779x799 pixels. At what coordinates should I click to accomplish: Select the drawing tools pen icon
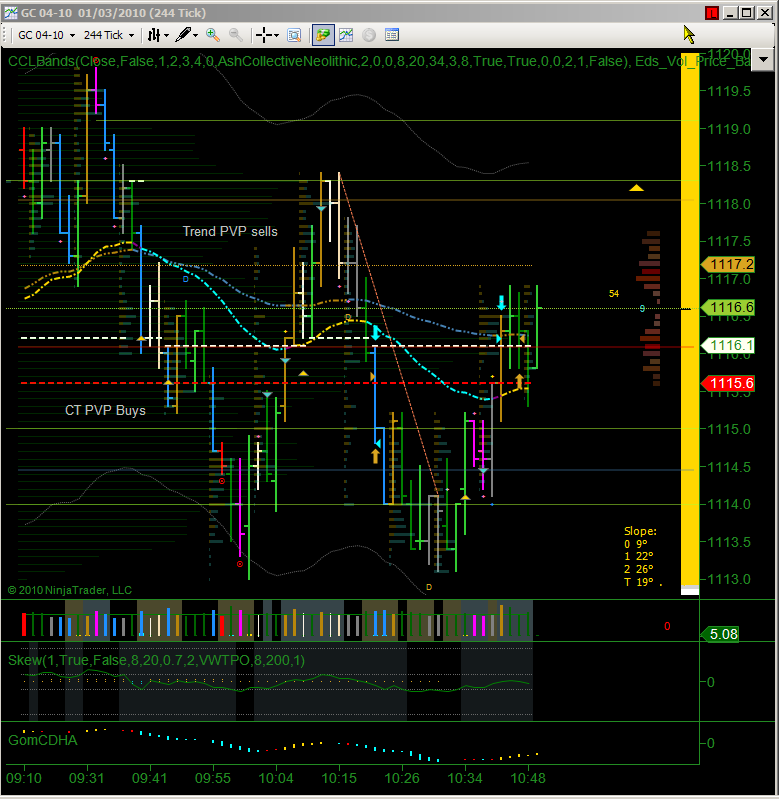[183, 35]
